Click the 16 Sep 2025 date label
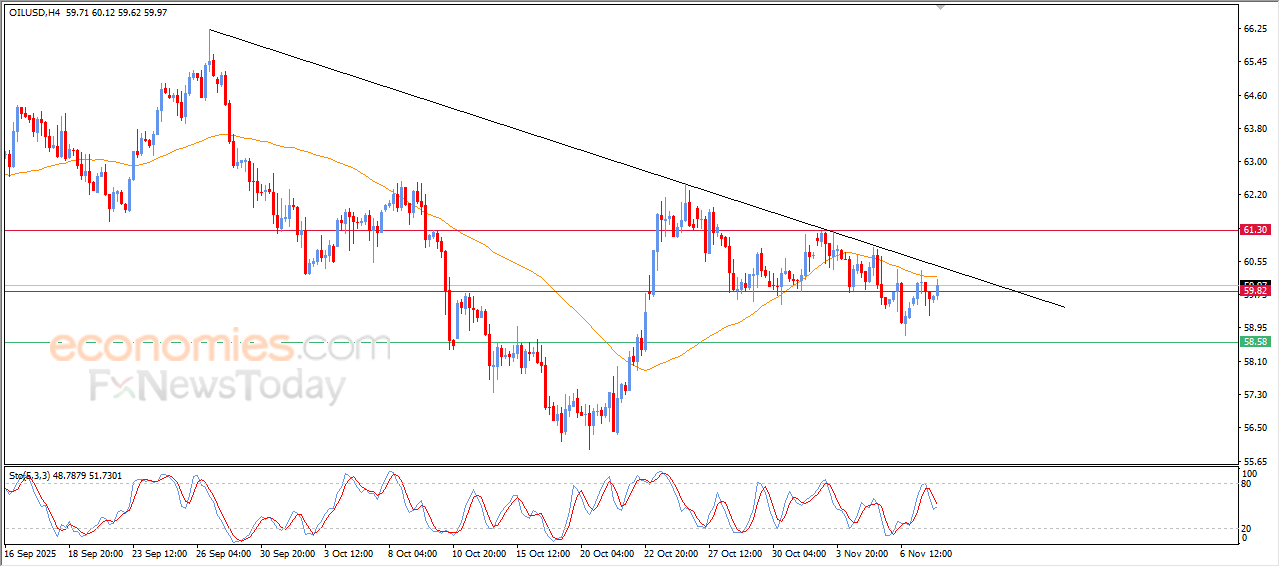The height and width of the screenshot is (567, 1280). click(x=32, y=552)
